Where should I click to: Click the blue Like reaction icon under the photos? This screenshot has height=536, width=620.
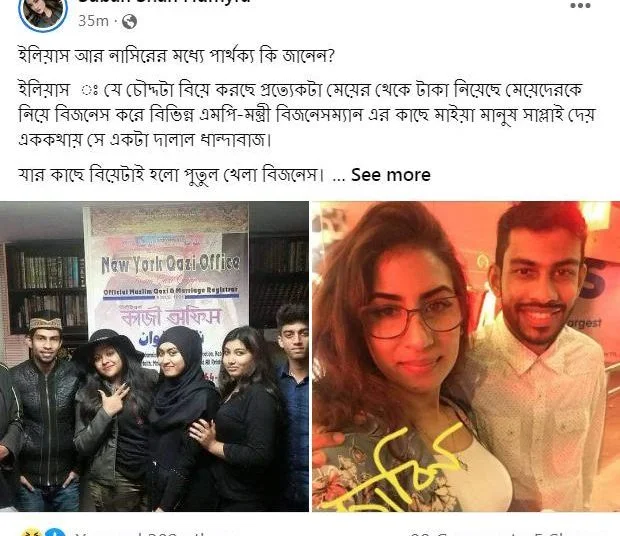55,533
